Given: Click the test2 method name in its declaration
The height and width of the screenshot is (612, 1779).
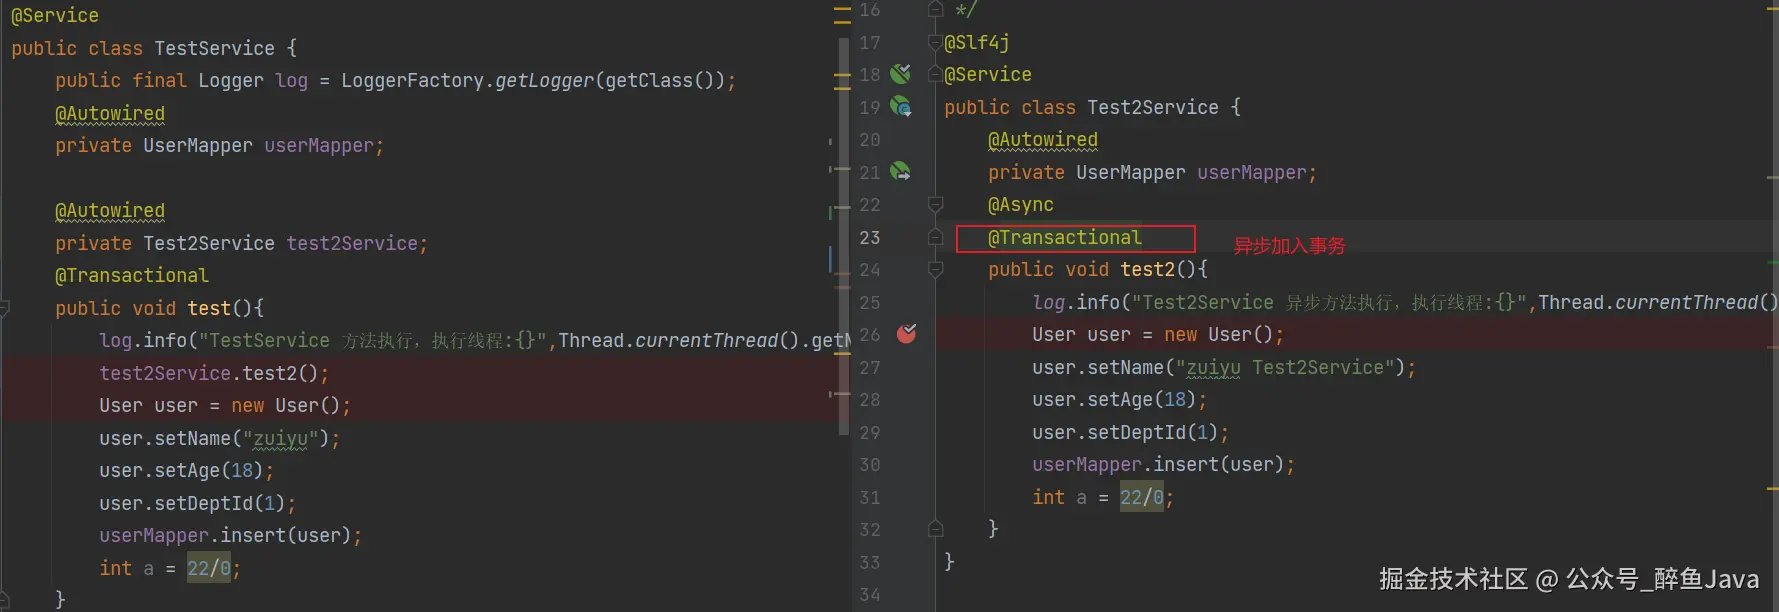Looking at the screenshot, I should coord(1148,269).
